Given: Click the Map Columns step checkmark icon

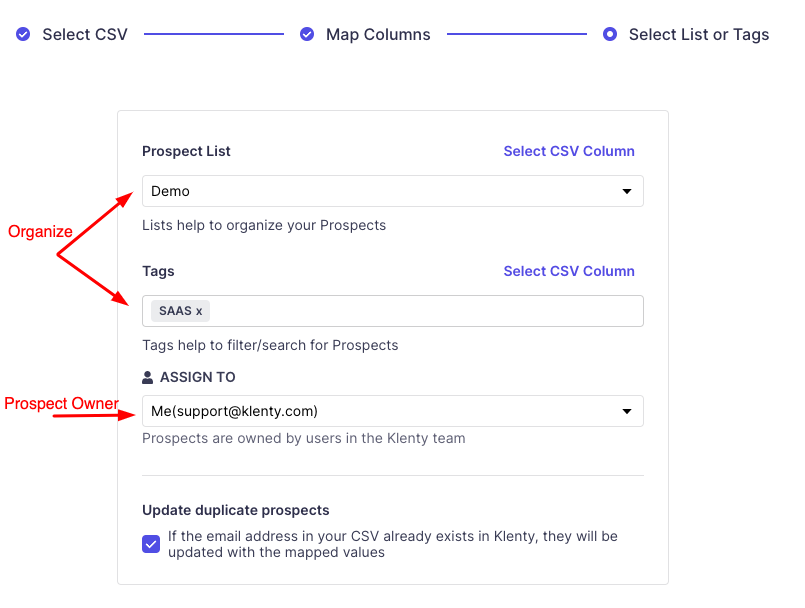Looking at the screenshot, I should click(307, 34).
